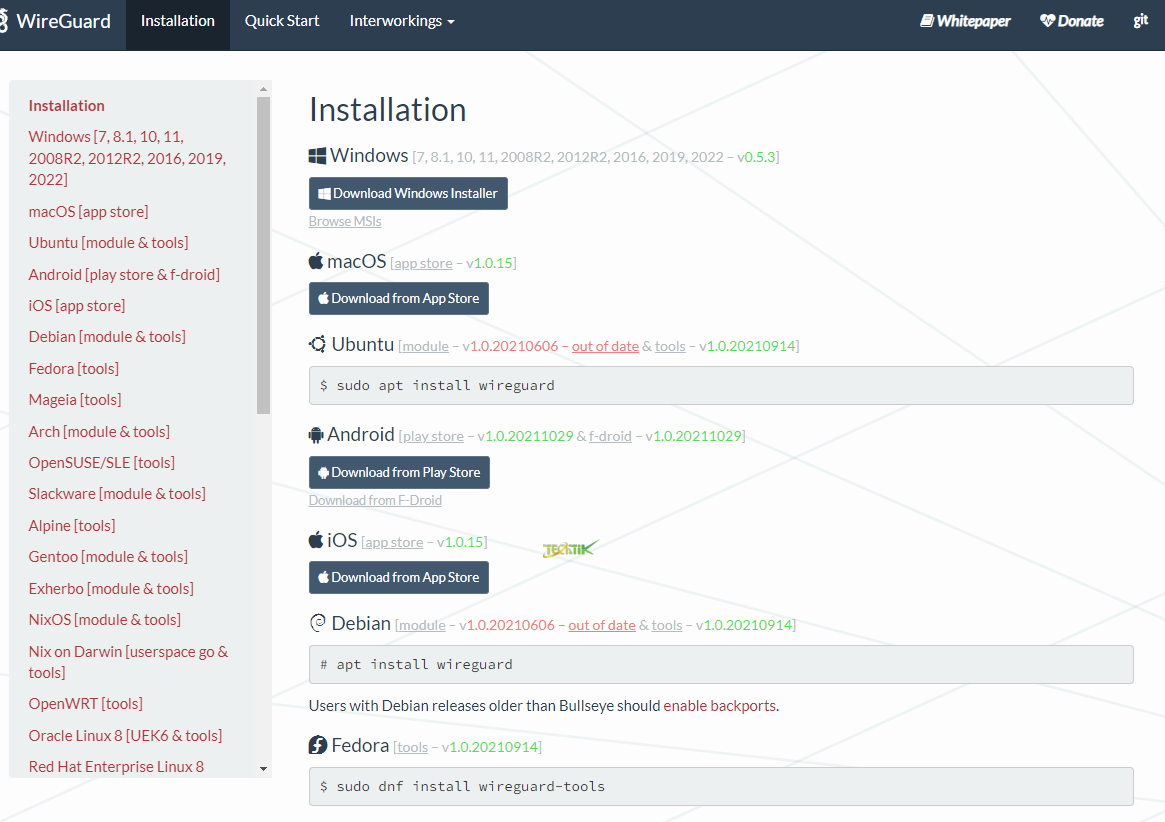Click iOS Download from App Store button
This screenshot has height=822, width=1165.
398,577
